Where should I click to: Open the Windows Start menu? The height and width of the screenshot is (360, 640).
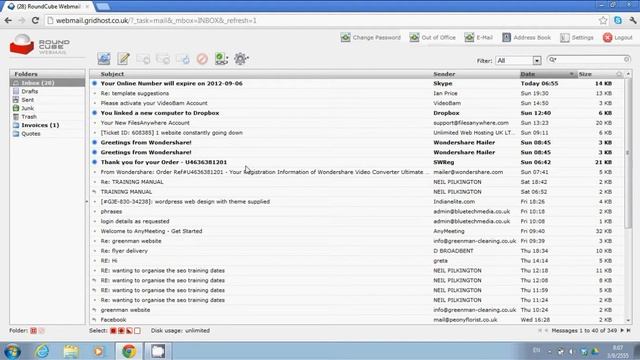pos(12,351)
